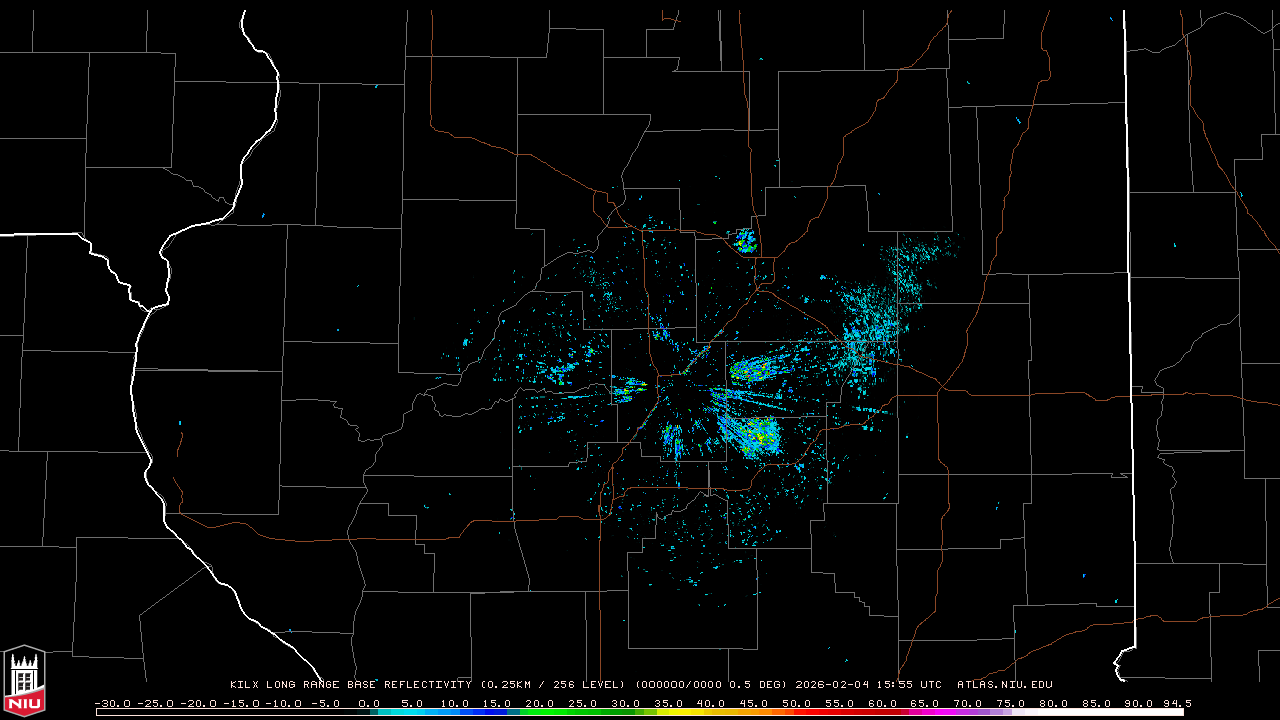Click the 0.0 scale label

tap(369, 703)
